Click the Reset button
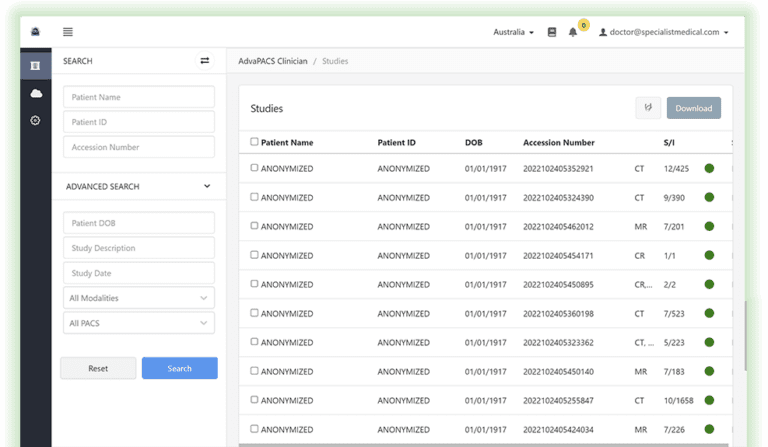 click(98, 368)
